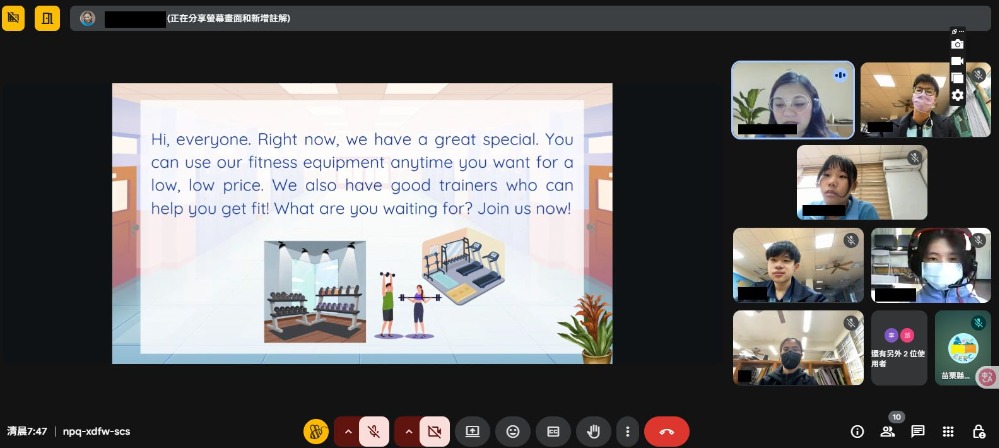Open the three-dot more options menu
The height and width of the screenshot is (448, 999).
point(627,431)
